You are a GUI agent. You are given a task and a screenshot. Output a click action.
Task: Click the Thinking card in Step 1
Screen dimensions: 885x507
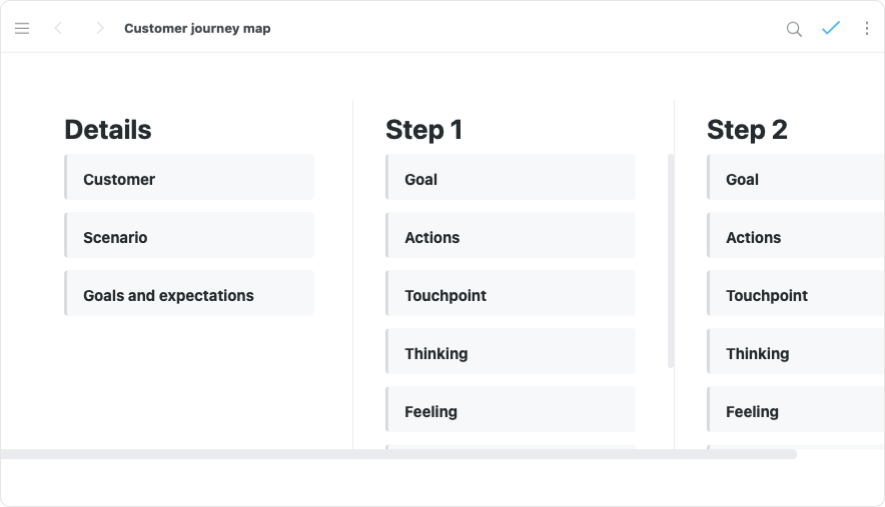(510, 352)
